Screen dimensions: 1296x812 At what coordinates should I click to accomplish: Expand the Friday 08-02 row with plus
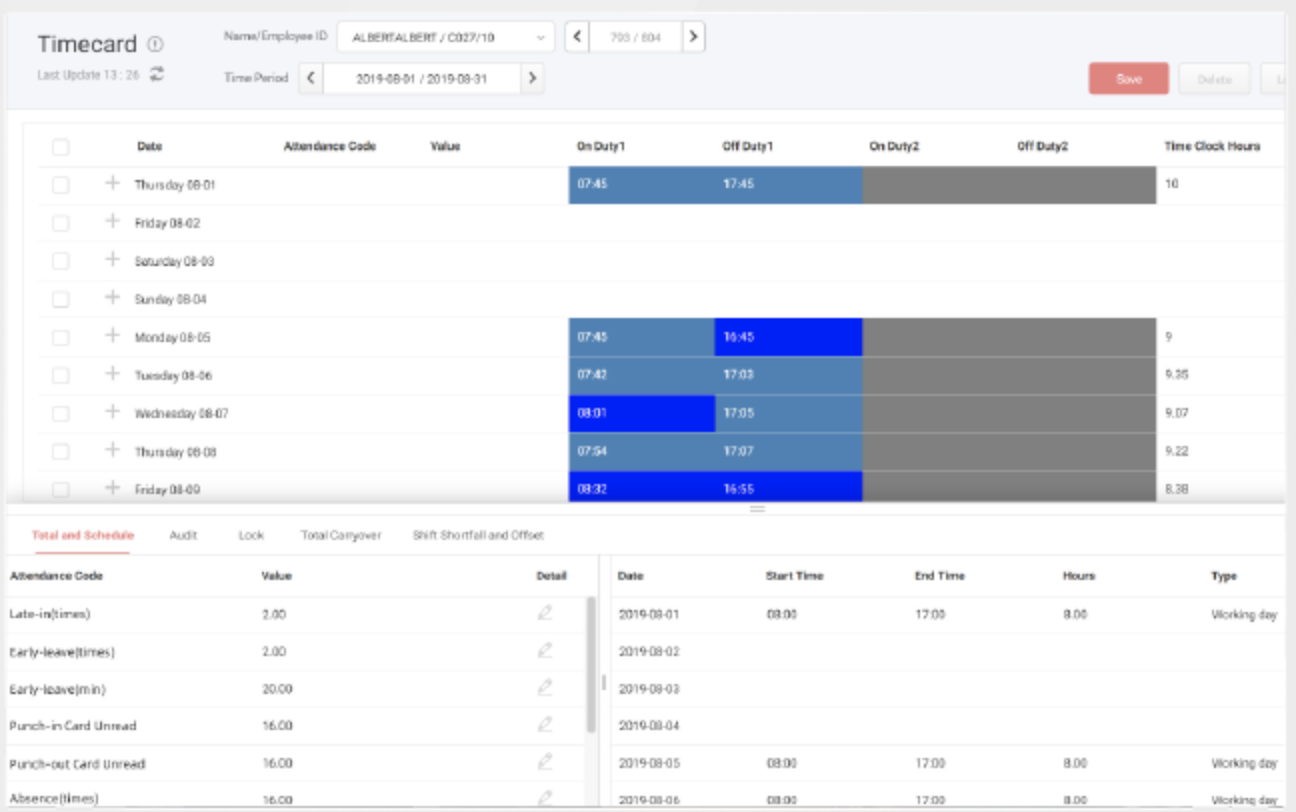tap(112, 222)
